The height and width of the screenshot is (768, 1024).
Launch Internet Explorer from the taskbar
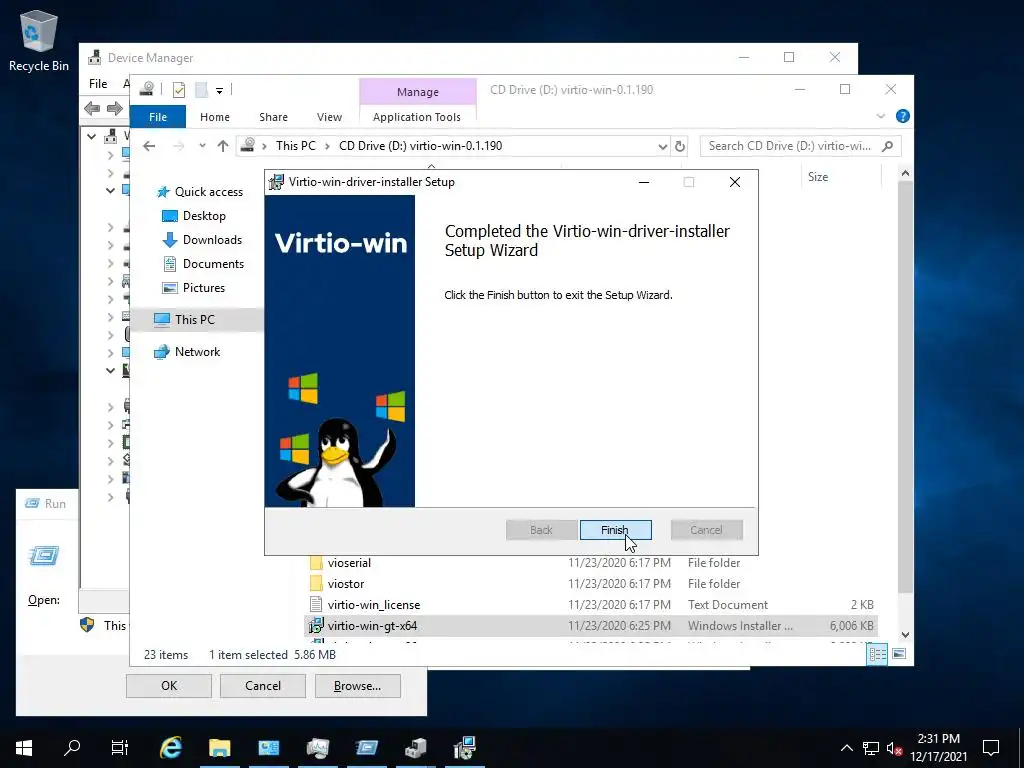(x=170, y=748)
